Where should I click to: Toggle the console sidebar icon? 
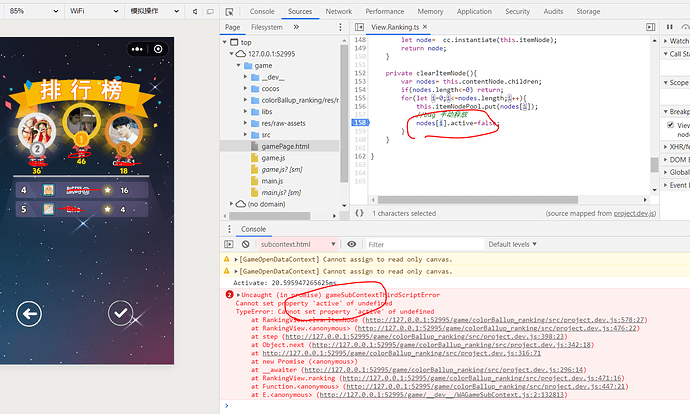point(229,244)
